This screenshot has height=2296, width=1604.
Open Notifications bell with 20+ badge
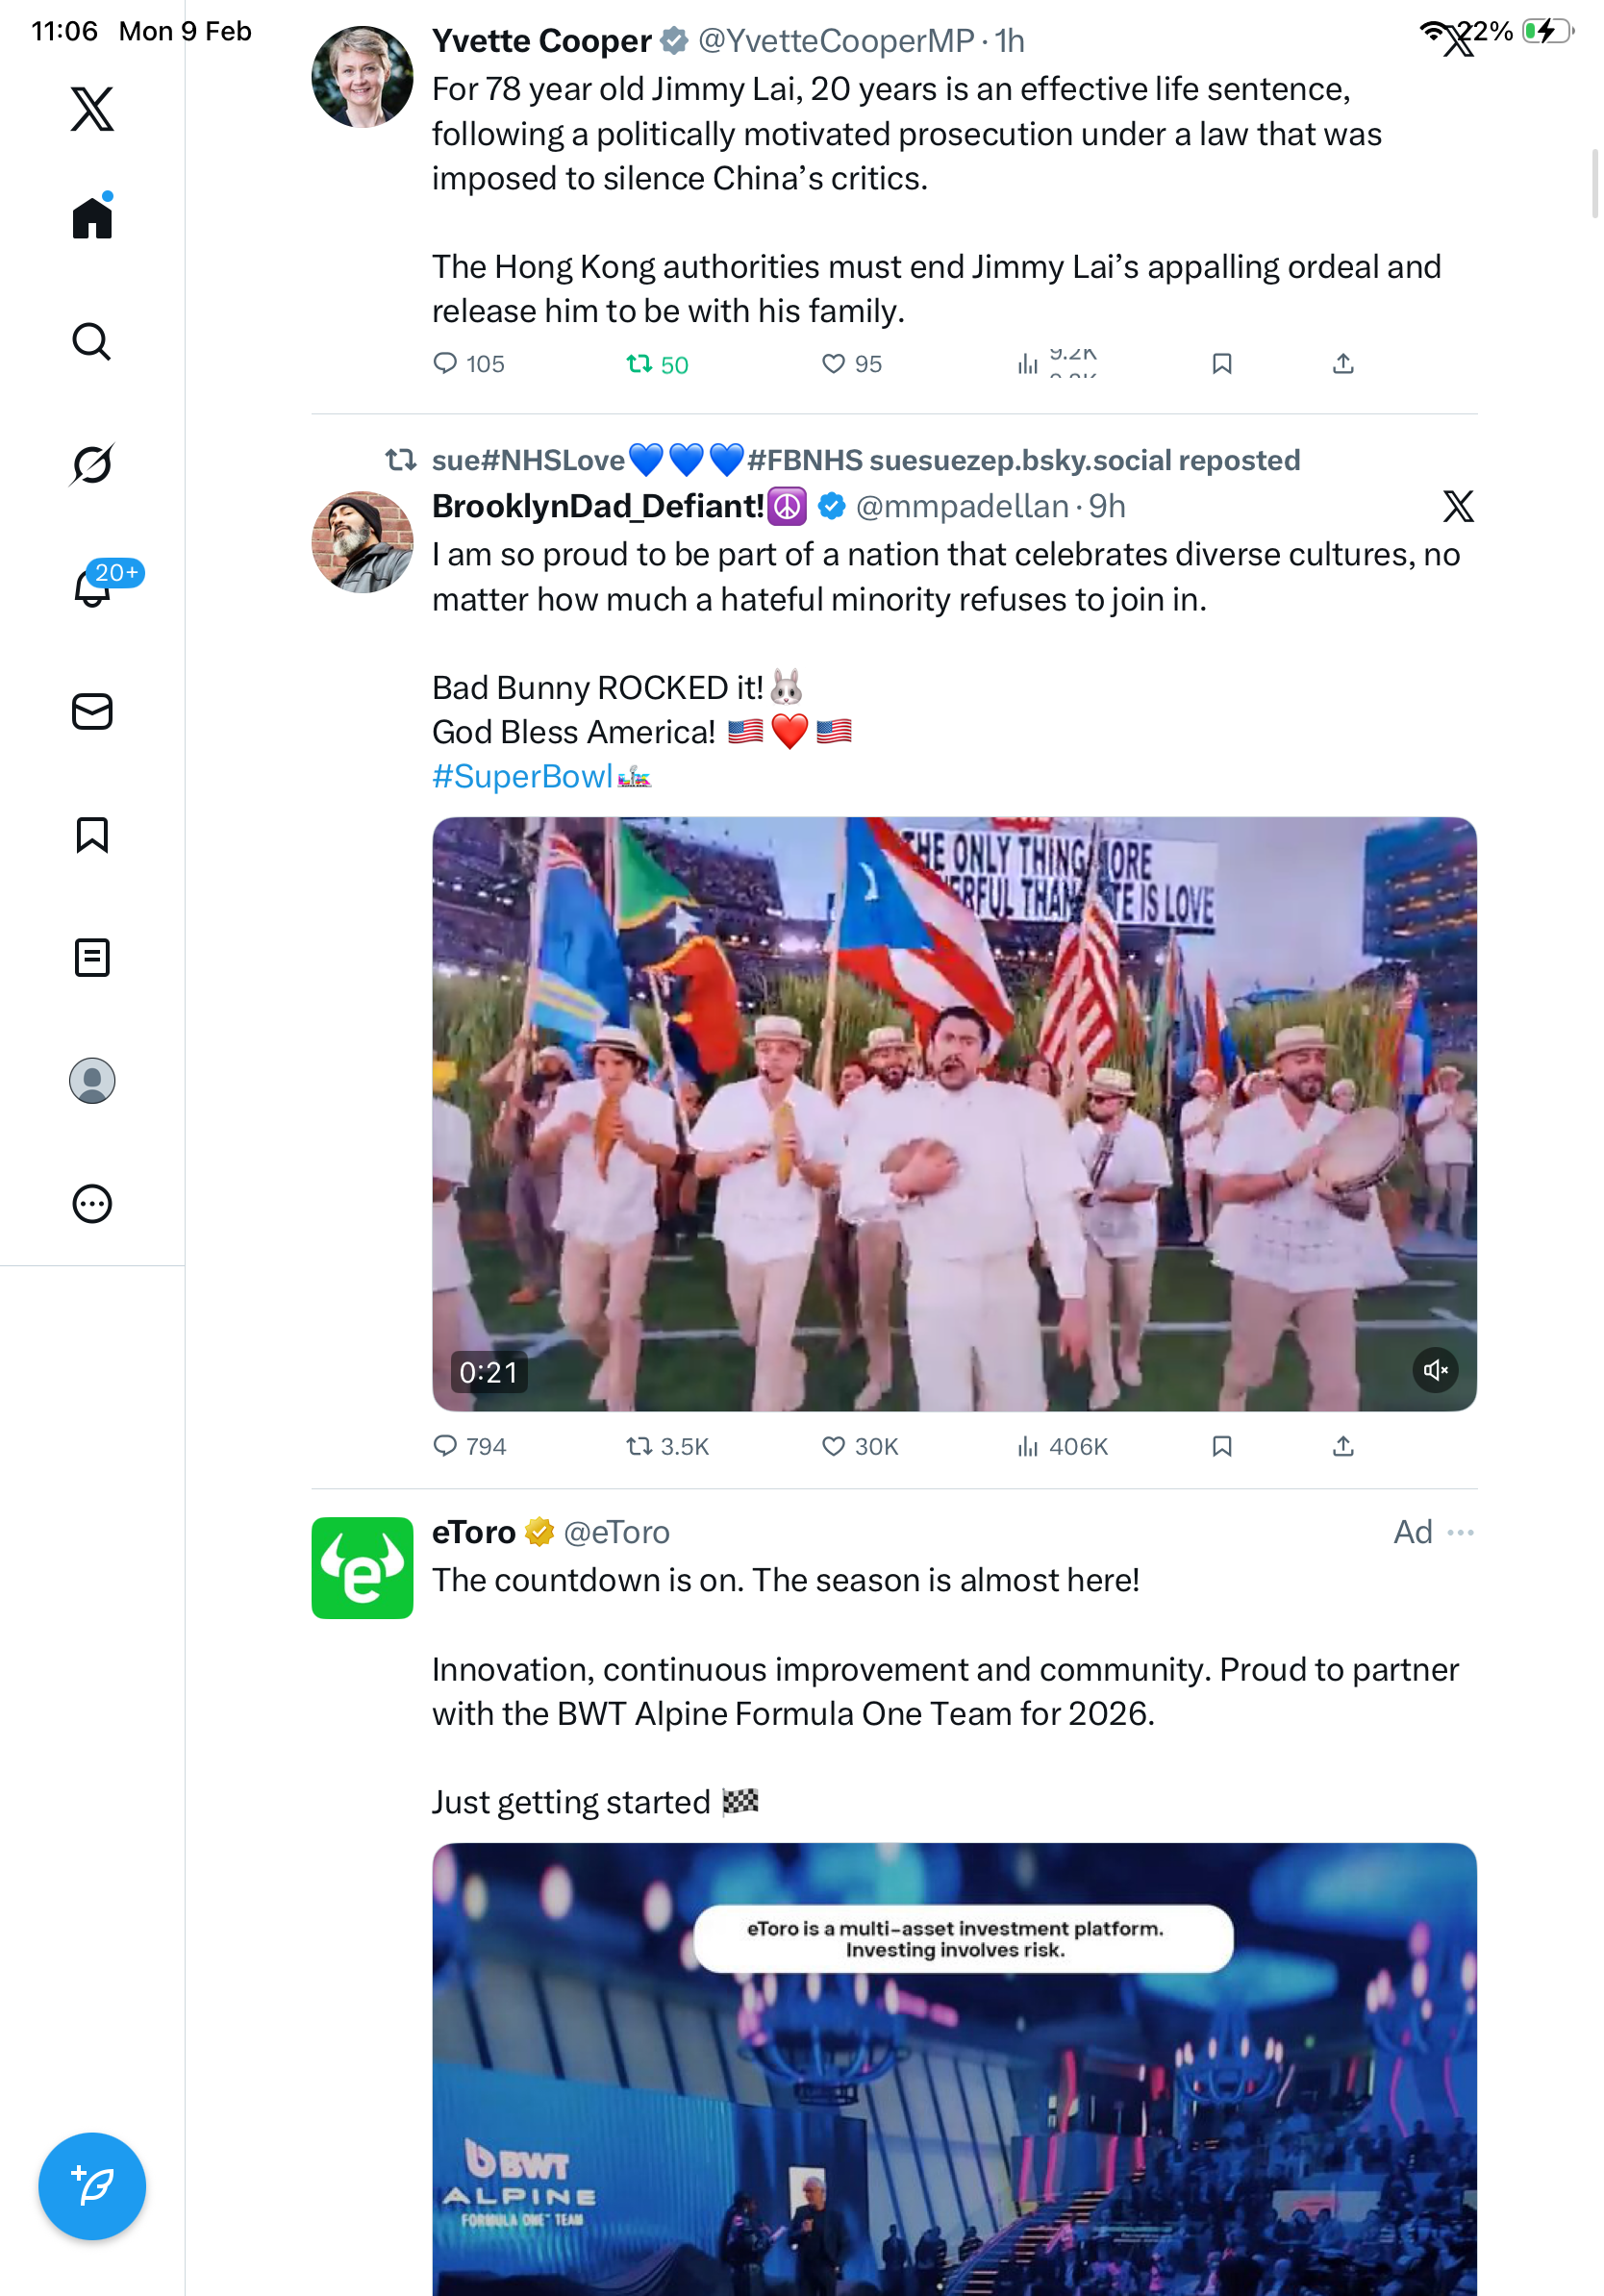pos(92,587)
